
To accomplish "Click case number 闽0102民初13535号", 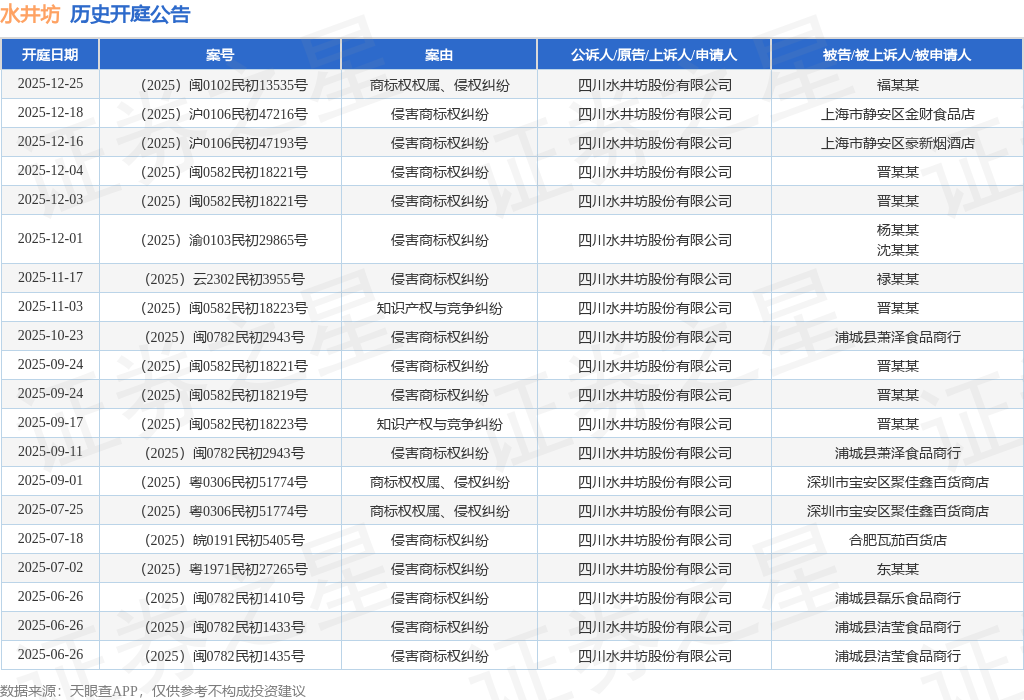I will coord(224,85).
